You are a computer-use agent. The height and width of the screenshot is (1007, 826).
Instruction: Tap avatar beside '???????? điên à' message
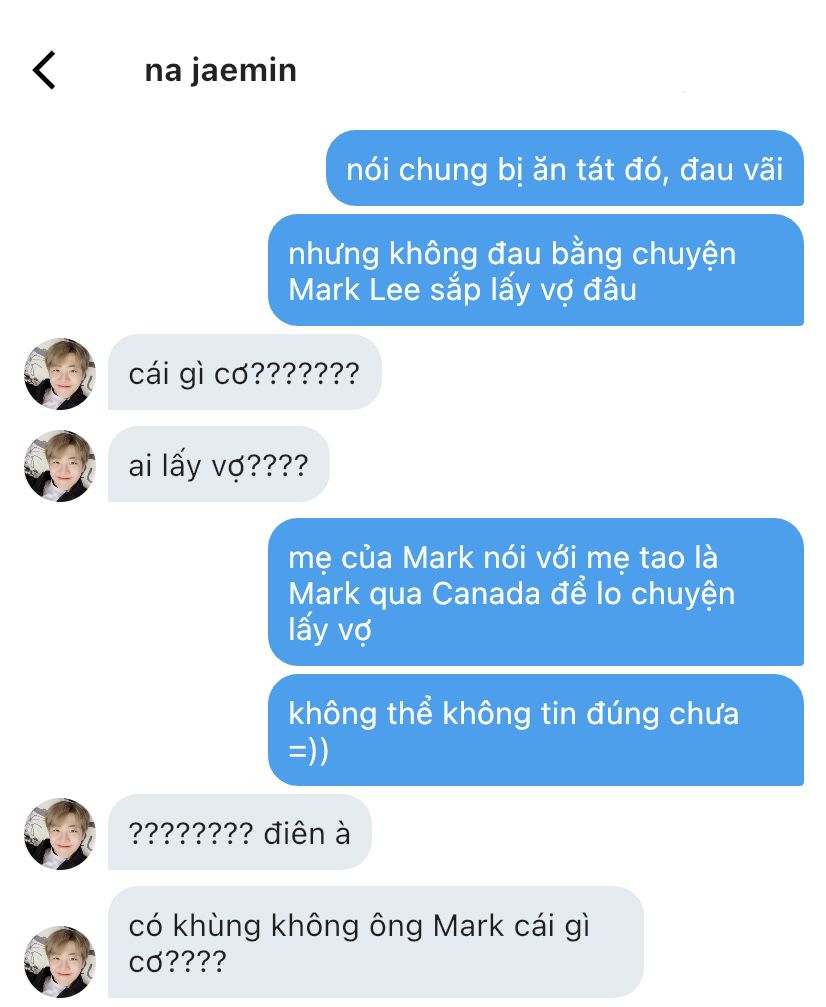tap(60, 834)
